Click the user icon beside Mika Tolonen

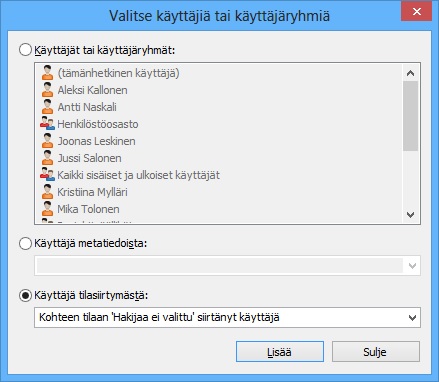47,209
